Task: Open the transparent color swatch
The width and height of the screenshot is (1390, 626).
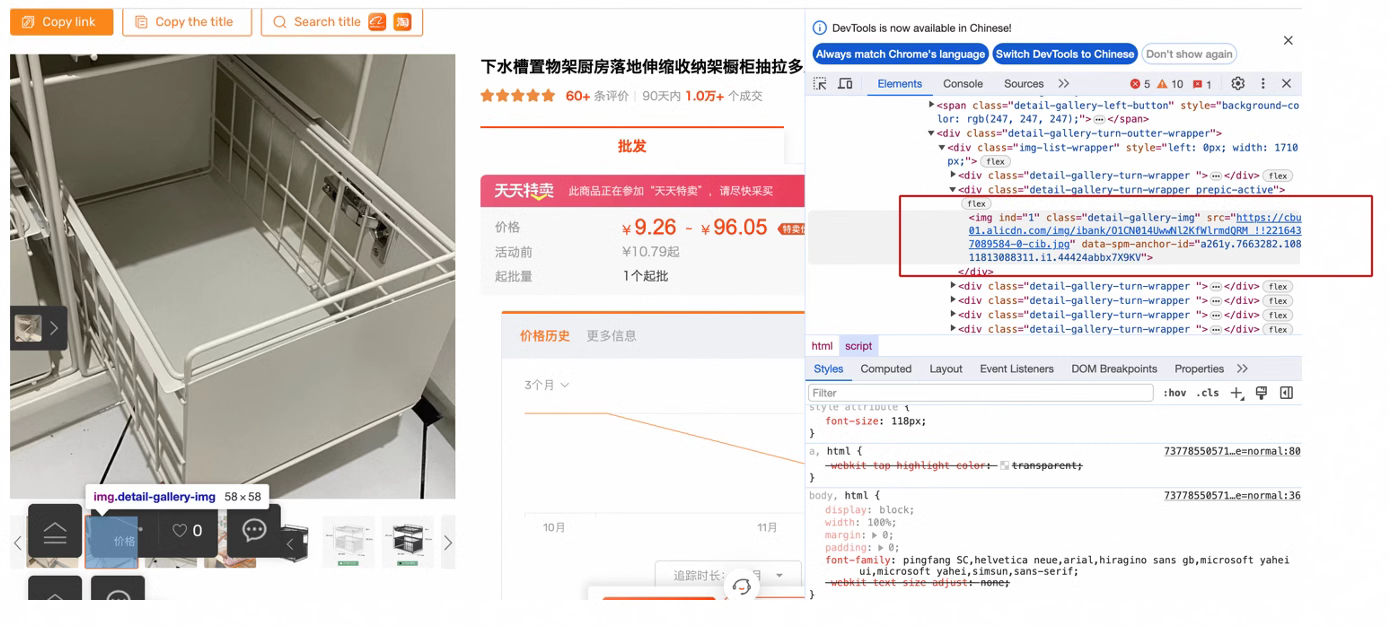Action: point(1004,465)
